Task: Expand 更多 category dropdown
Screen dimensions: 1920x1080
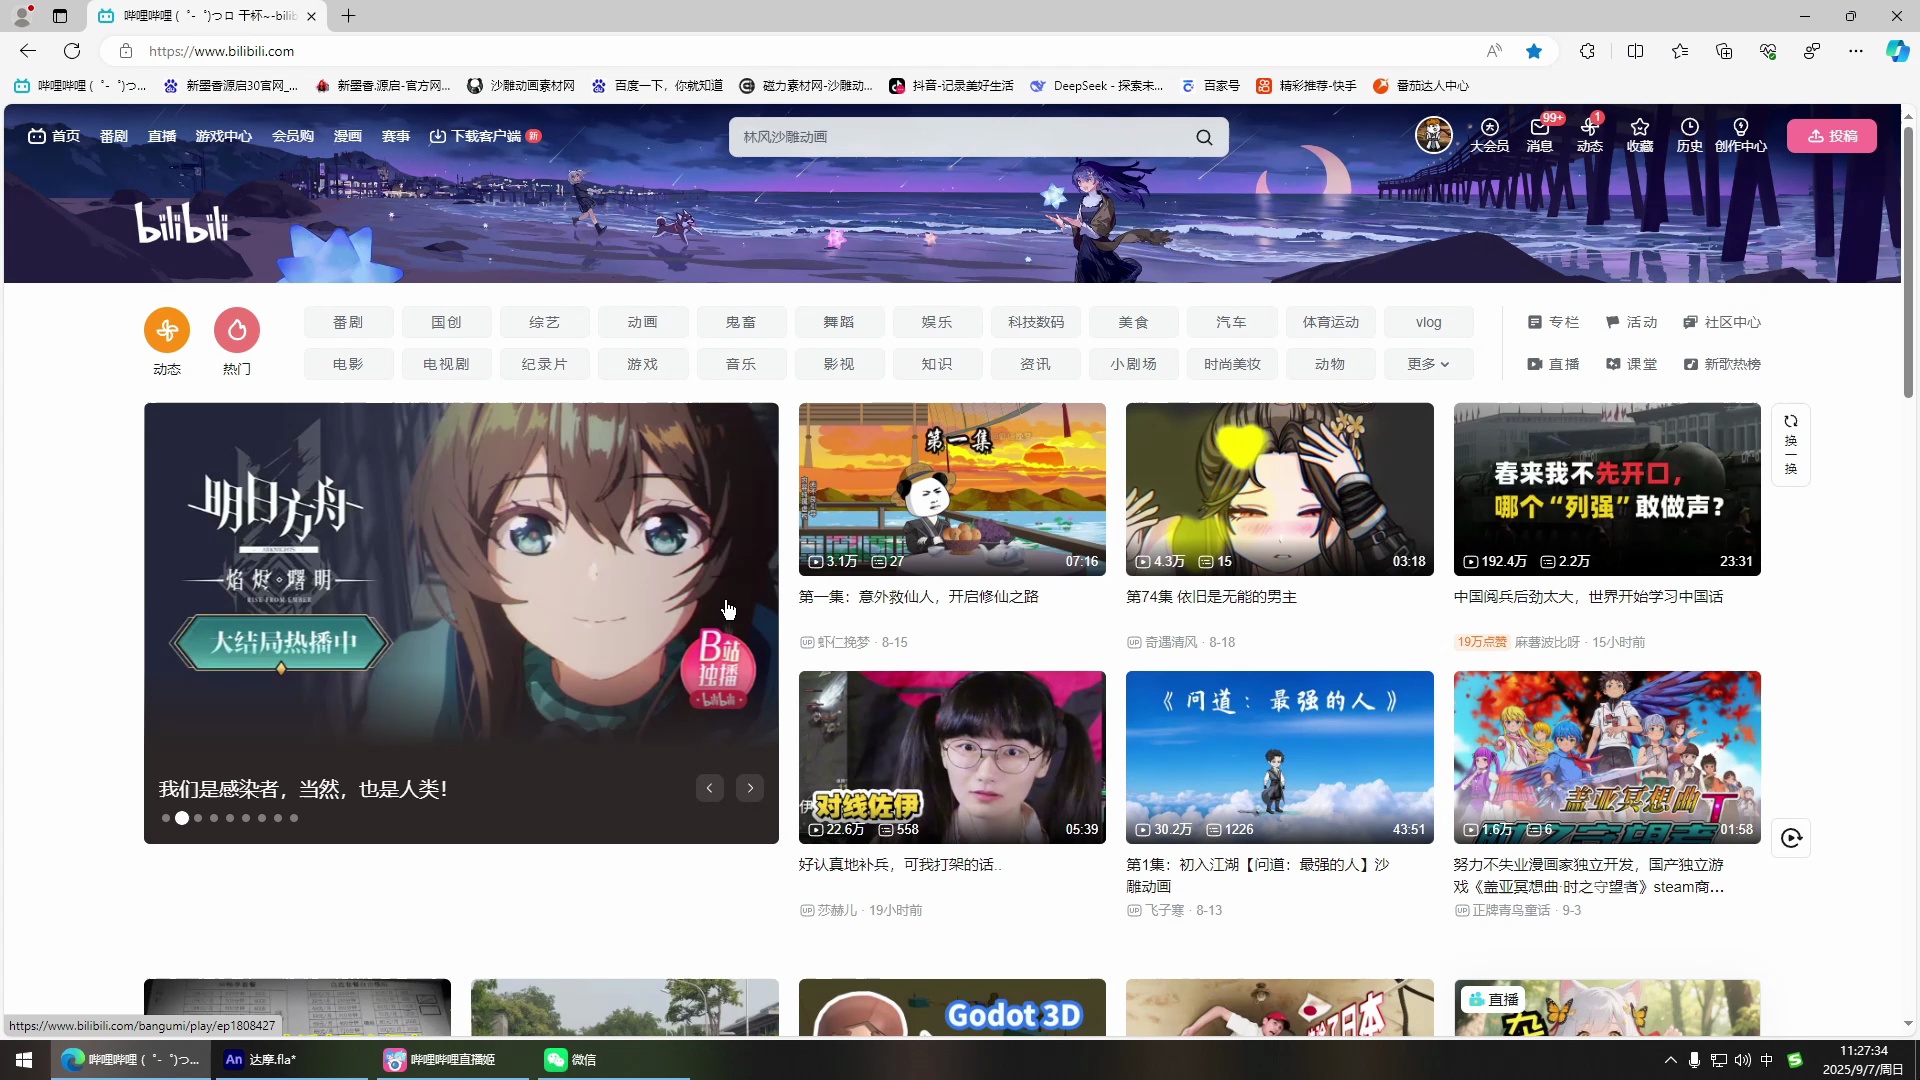Action: coord(1428,364)
